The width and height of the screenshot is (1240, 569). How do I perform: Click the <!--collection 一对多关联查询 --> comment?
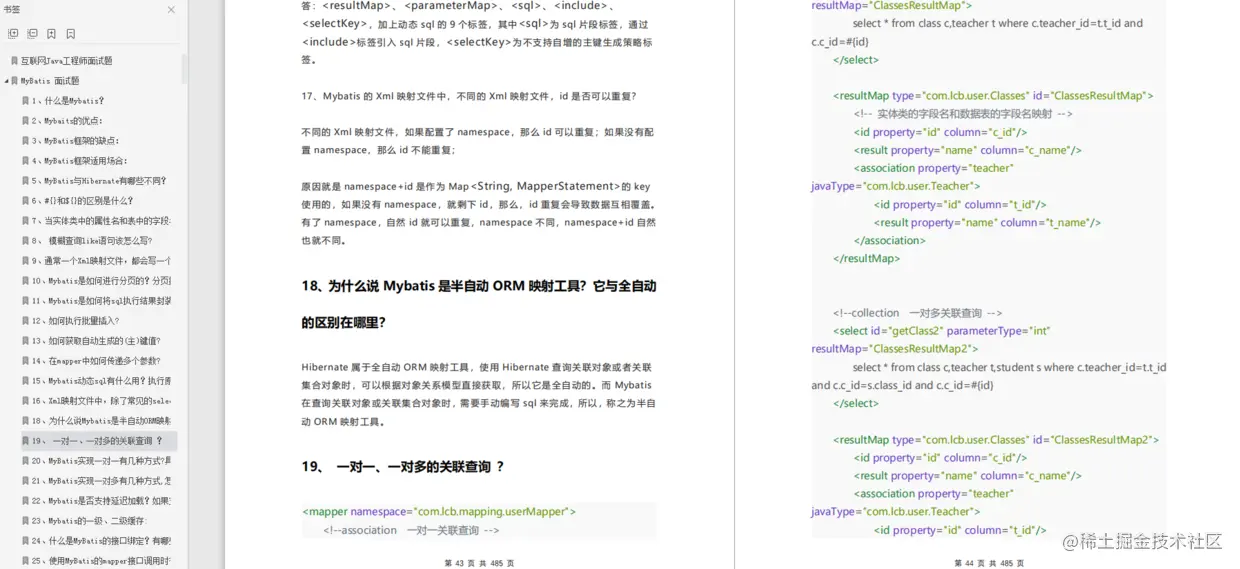[x=917, y=313]
